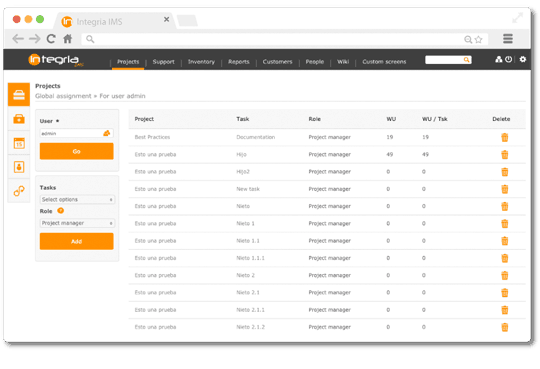
Task: Click the user picker icon in admin field
Action: click(107, 133)
